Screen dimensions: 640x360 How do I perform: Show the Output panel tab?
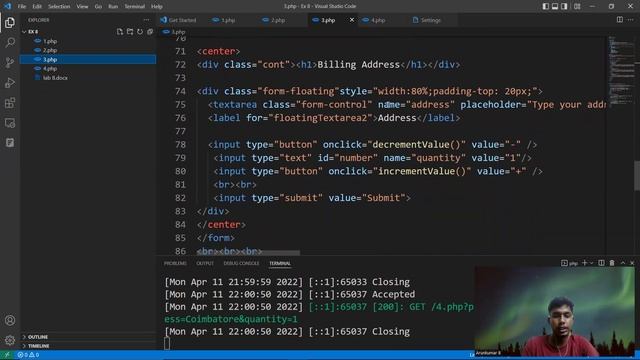pos(205,263)
